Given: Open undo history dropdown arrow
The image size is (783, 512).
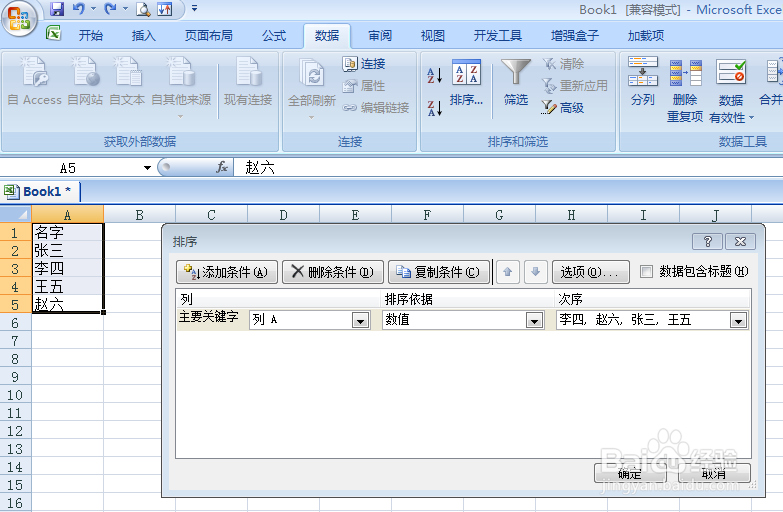Looking at the screenshot, I should (93, 9).
